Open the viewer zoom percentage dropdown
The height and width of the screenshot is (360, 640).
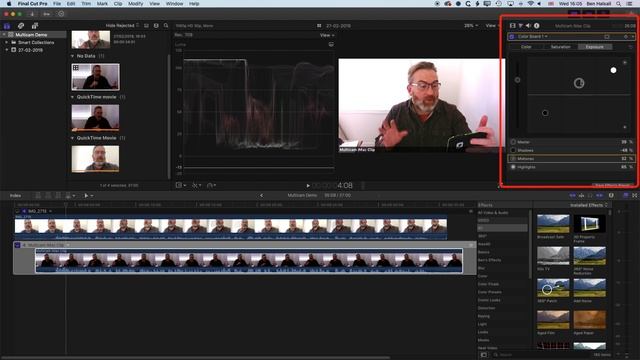(471, 26)
